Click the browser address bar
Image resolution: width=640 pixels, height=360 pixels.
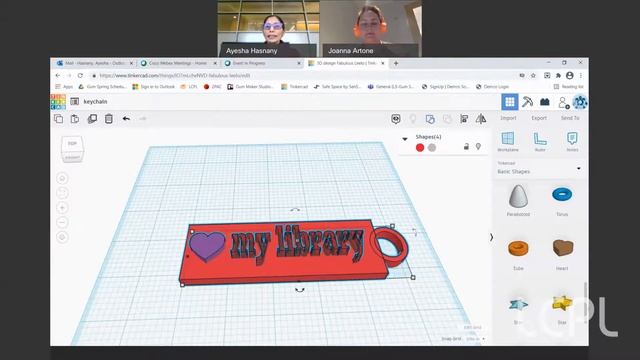(302, 76)
